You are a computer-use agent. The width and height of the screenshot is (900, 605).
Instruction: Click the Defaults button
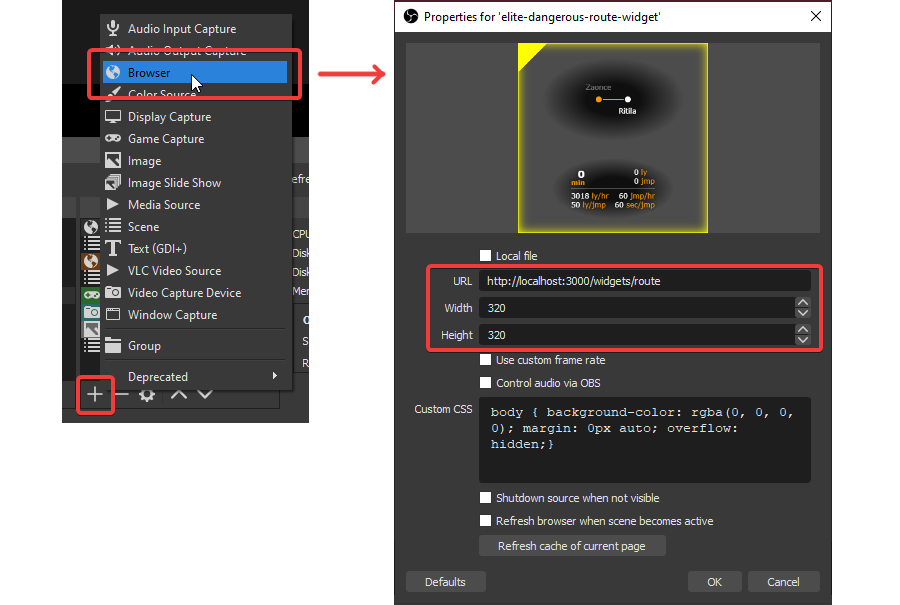(445, 581)
